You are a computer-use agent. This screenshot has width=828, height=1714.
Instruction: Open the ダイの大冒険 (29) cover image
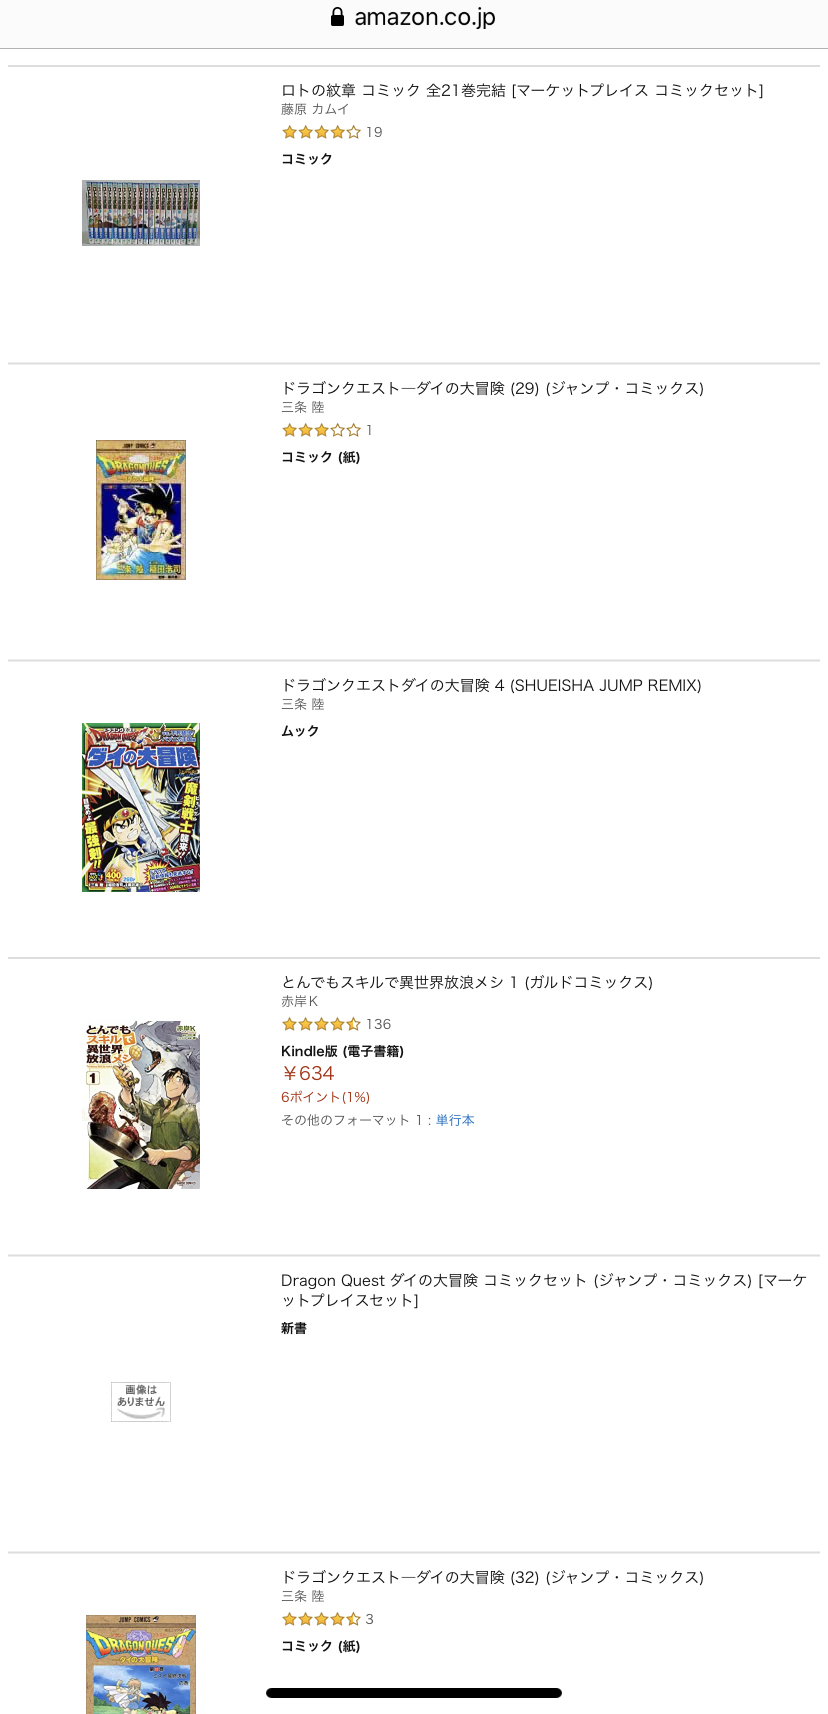pos(141,510)
